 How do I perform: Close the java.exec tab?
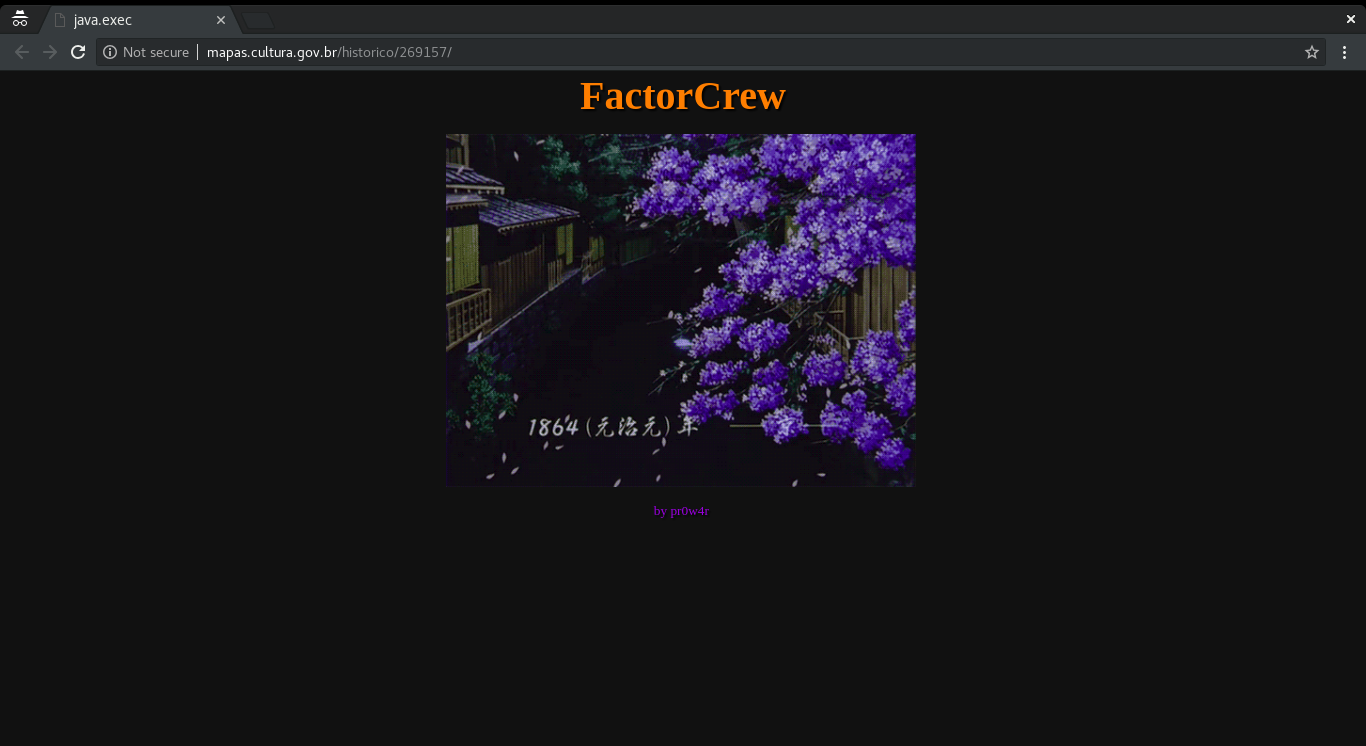[x=221, y=20]
